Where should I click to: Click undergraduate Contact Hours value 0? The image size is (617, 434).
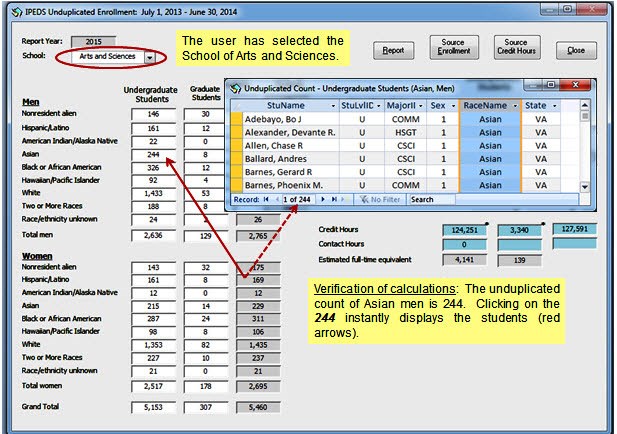pyautogui.click(x=464, y=245)
